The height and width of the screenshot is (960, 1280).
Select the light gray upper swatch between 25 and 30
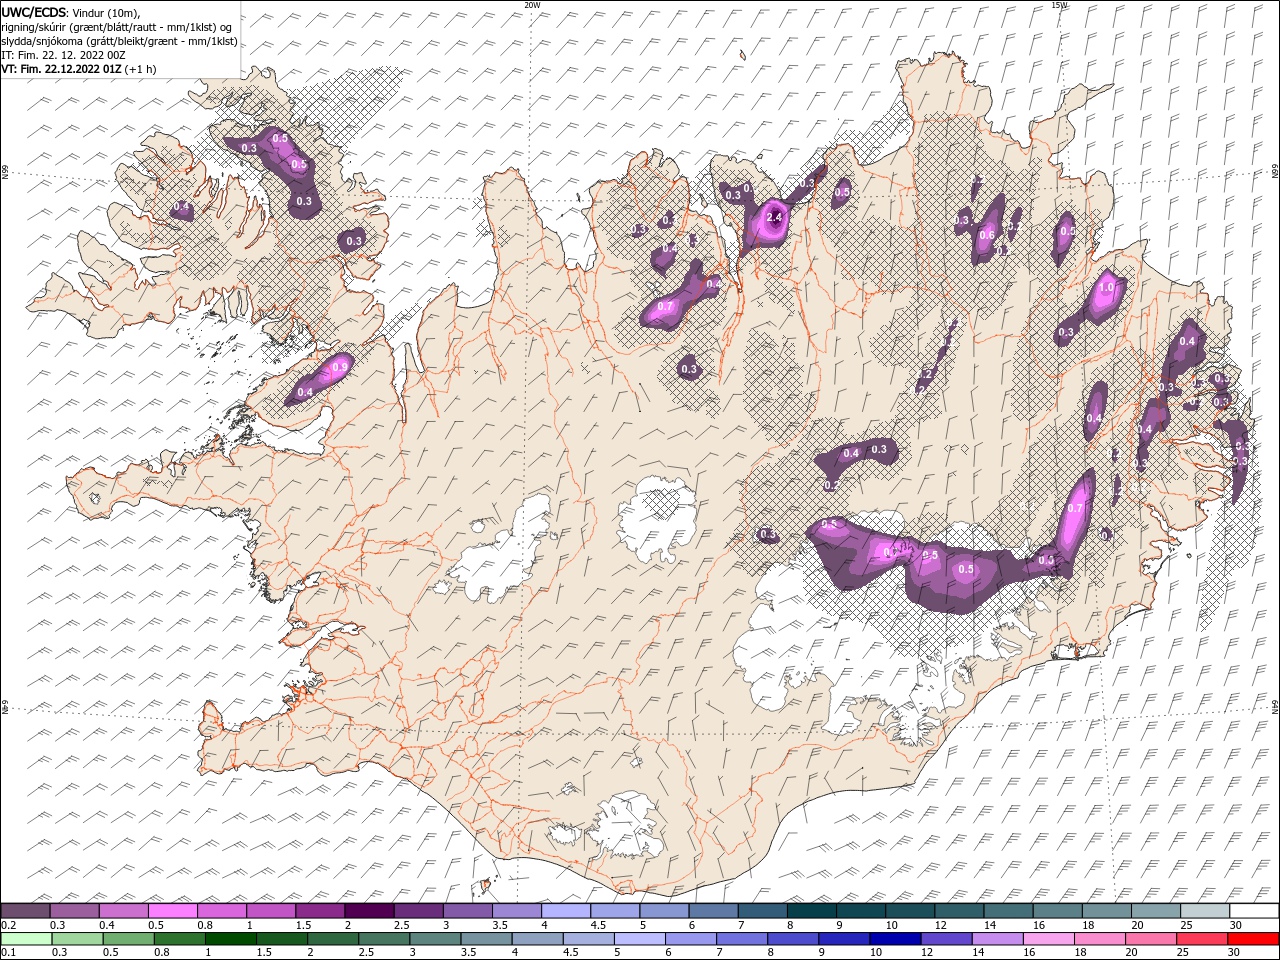click(x=1204, y=911)
